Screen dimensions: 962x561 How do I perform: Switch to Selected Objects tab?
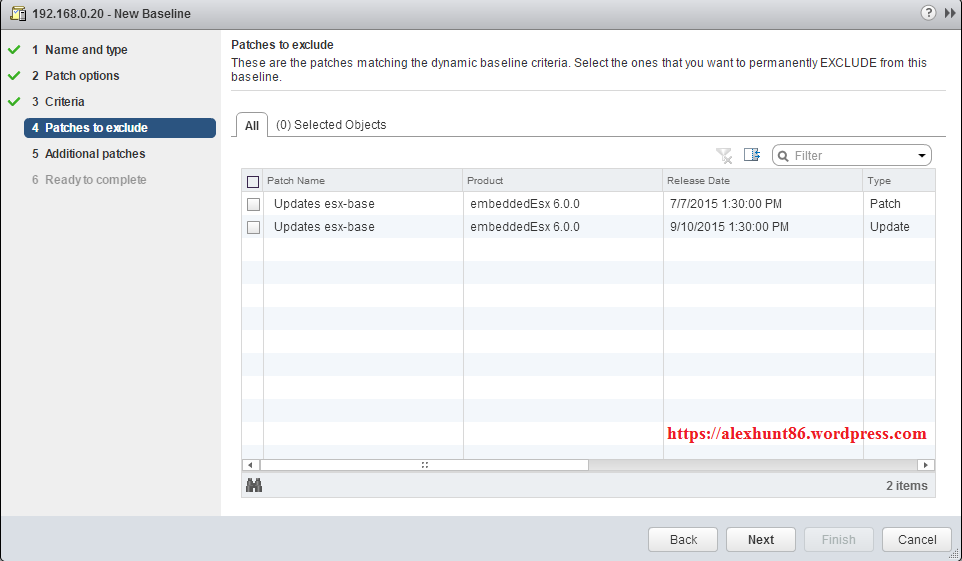tap(331, 125)
